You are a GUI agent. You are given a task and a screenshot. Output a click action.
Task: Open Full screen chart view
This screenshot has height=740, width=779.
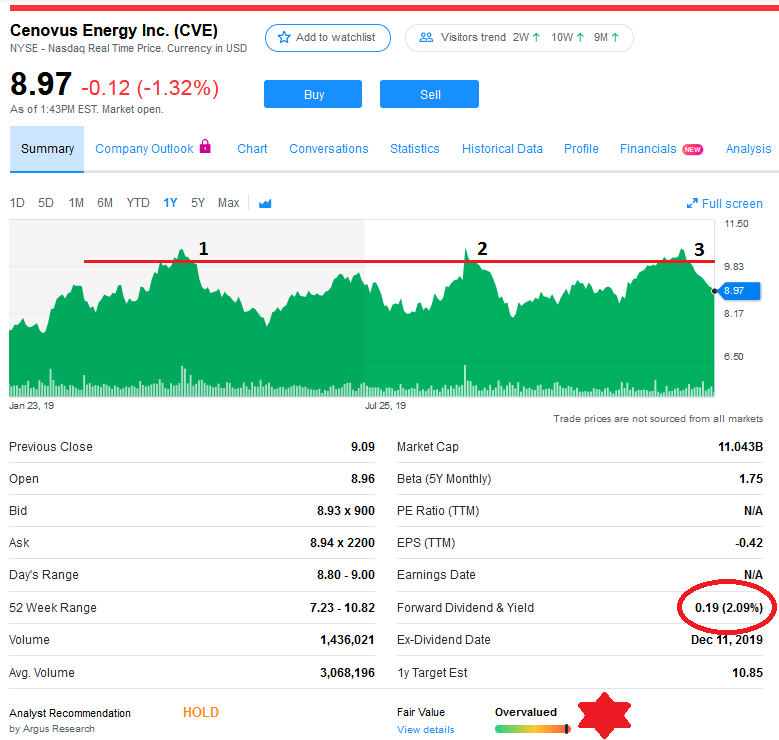pyautogui.click(x=725, y=204)
